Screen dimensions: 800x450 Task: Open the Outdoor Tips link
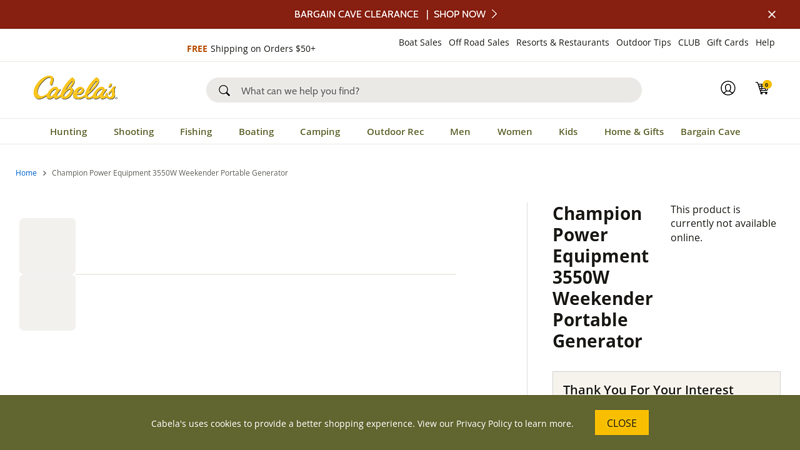643,42
